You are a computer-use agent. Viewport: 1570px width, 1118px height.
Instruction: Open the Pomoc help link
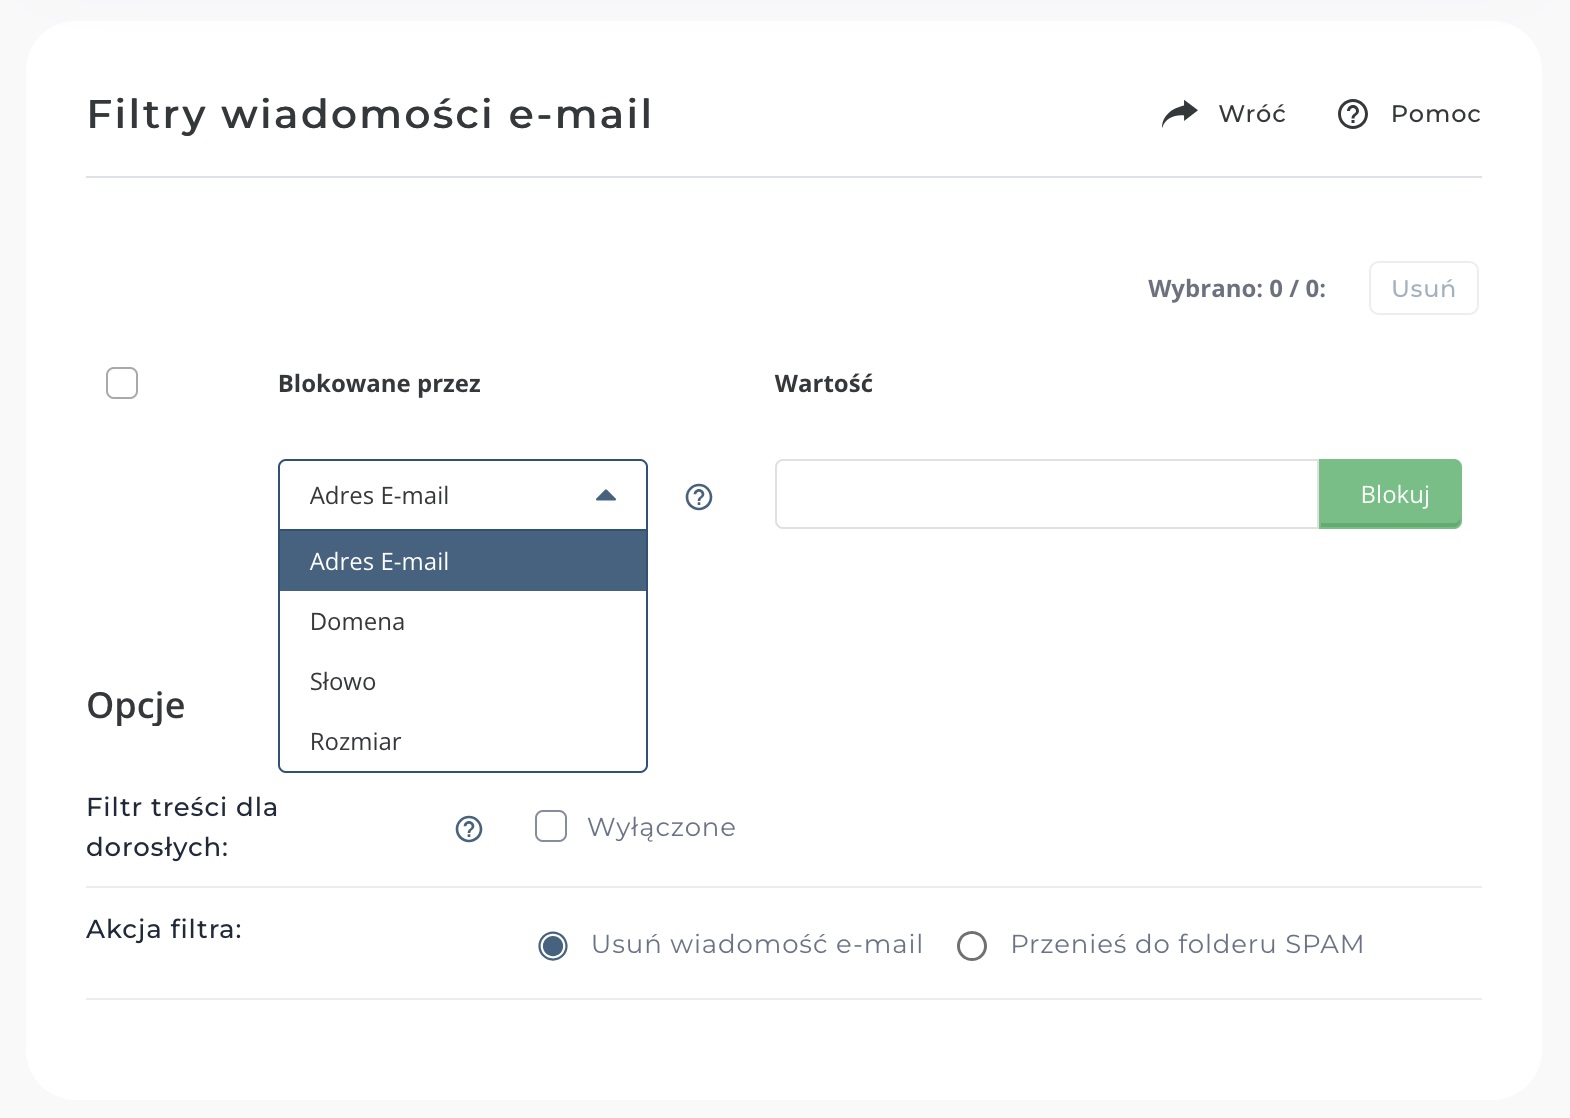point(1434,114)
